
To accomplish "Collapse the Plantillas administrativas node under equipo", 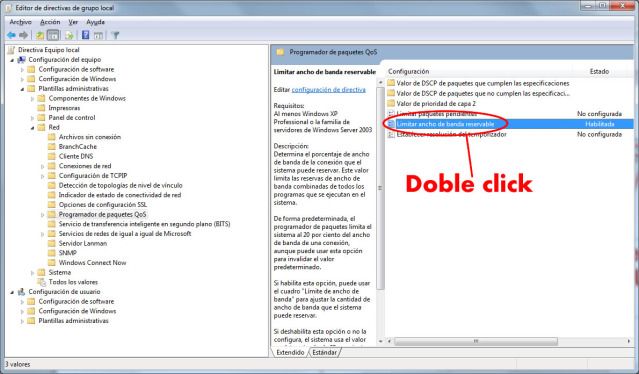I will point(22,89).
